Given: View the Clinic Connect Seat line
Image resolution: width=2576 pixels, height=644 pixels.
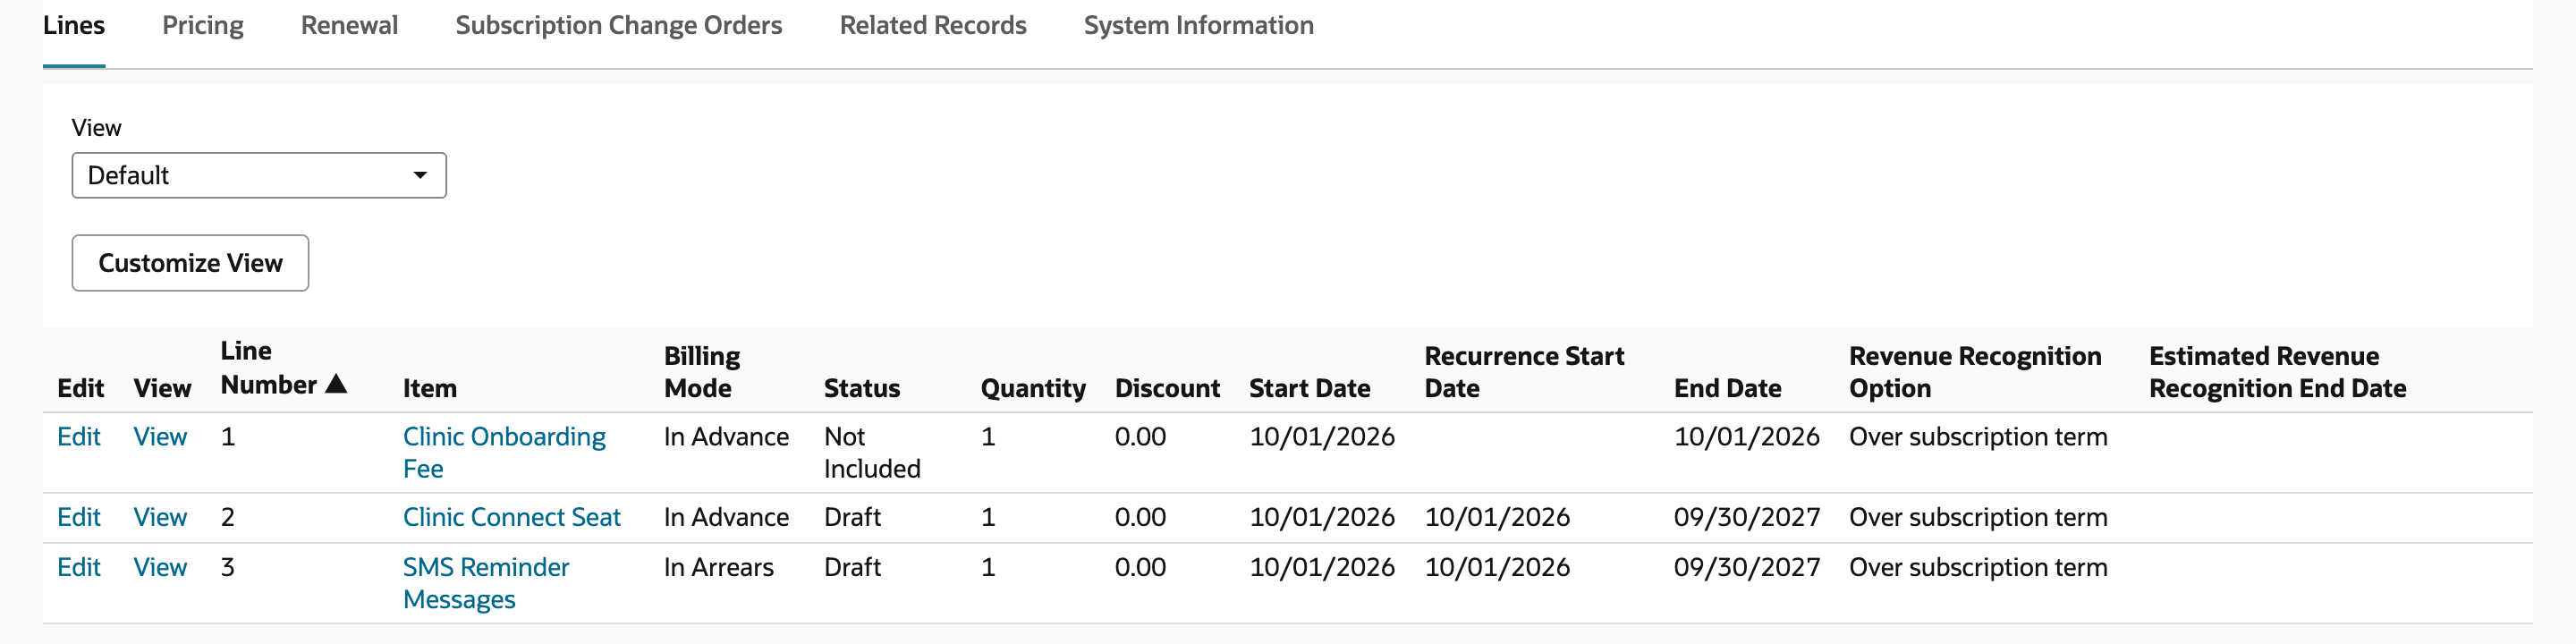Looking at the screenshot, I should click(160, 517).
